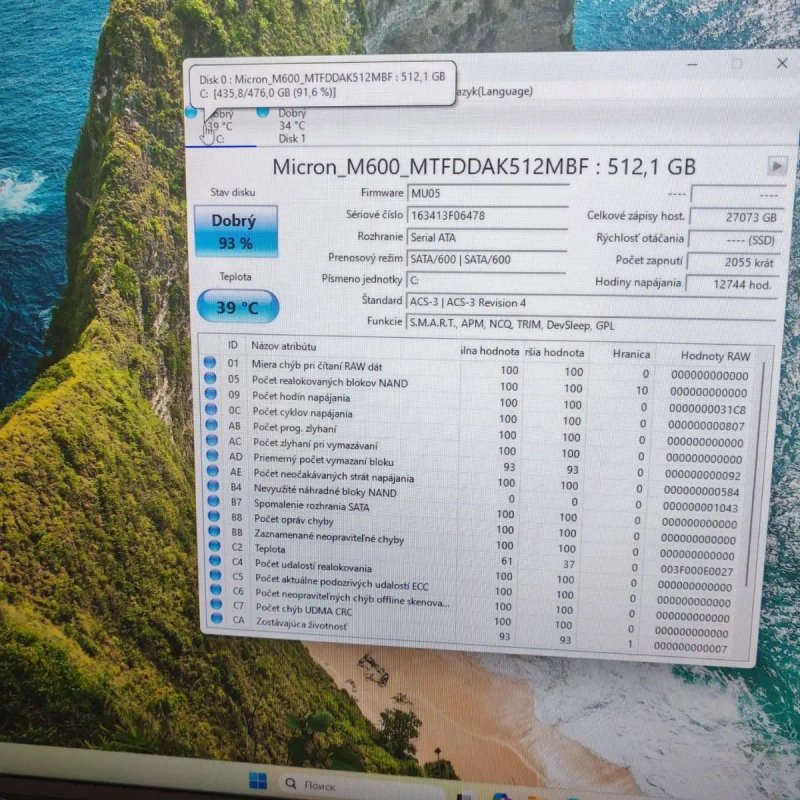Click the Názov atribútu column header
Image resolution: width=800 pixels, height=800 pixels.
tap(284, 346)
